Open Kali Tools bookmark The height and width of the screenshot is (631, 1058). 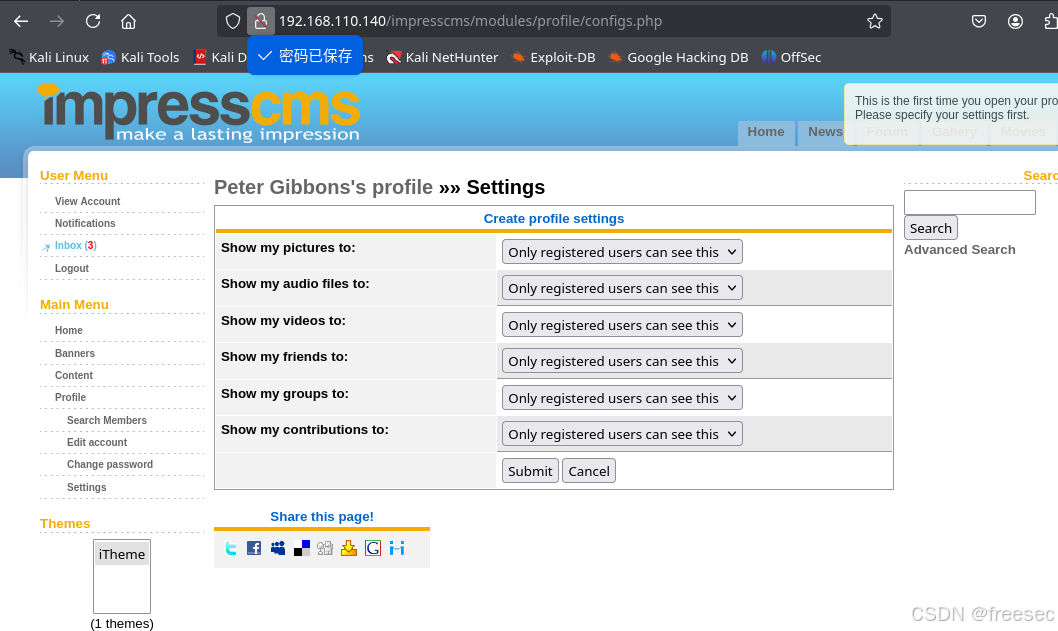click(x=140, y=57)
